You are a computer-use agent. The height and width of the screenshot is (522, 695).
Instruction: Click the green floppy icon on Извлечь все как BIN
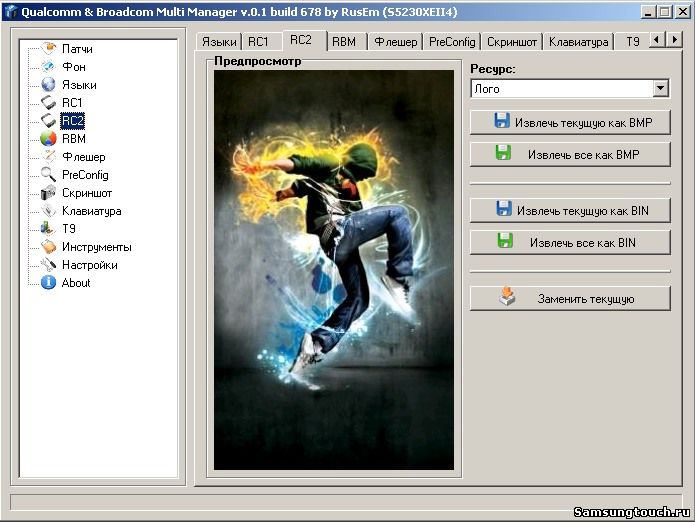505,241
